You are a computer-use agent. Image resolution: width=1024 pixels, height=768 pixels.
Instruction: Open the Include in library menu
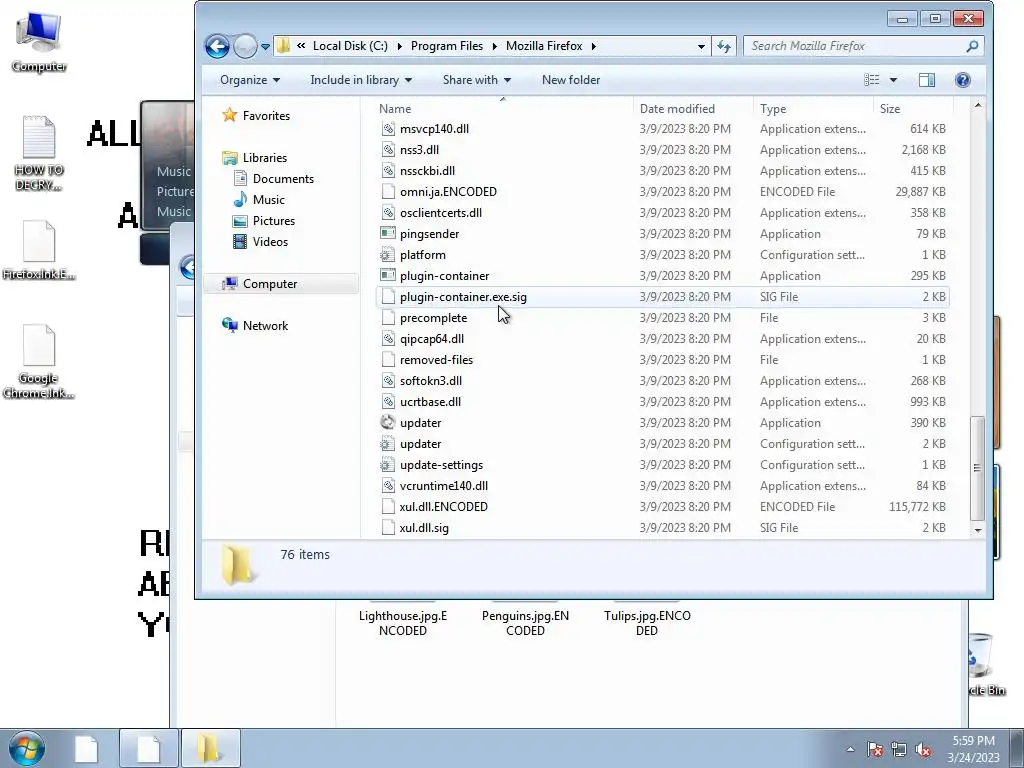pyautogui.click(x=361, y=80)
